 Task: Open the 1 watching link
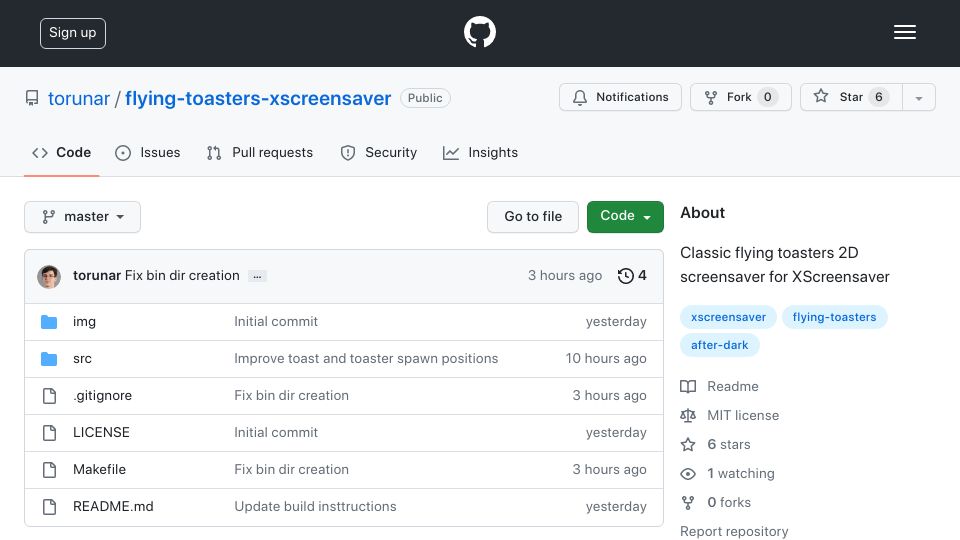click(741, 473)
